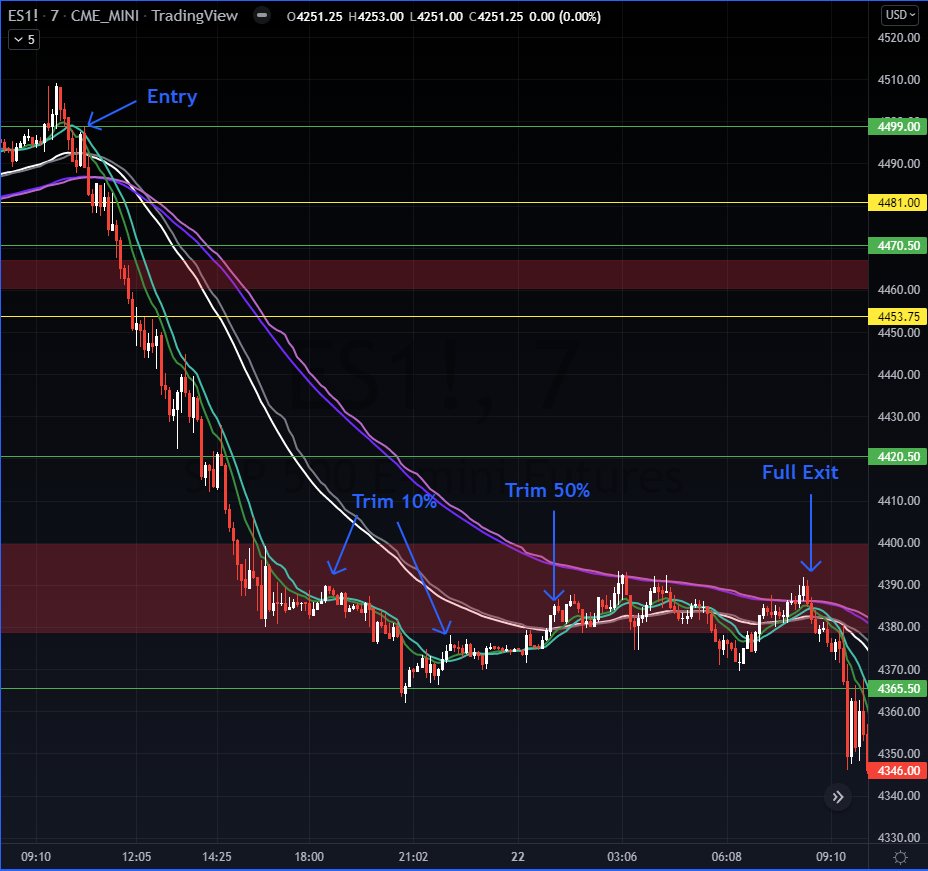Click the 4510.00 price scale label
This screenshot has height=871, width=928.
898,79
